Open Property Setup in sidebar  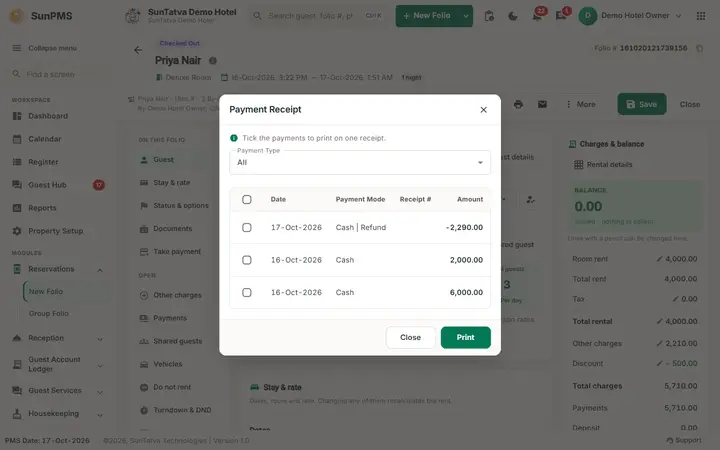coord(56,231)
